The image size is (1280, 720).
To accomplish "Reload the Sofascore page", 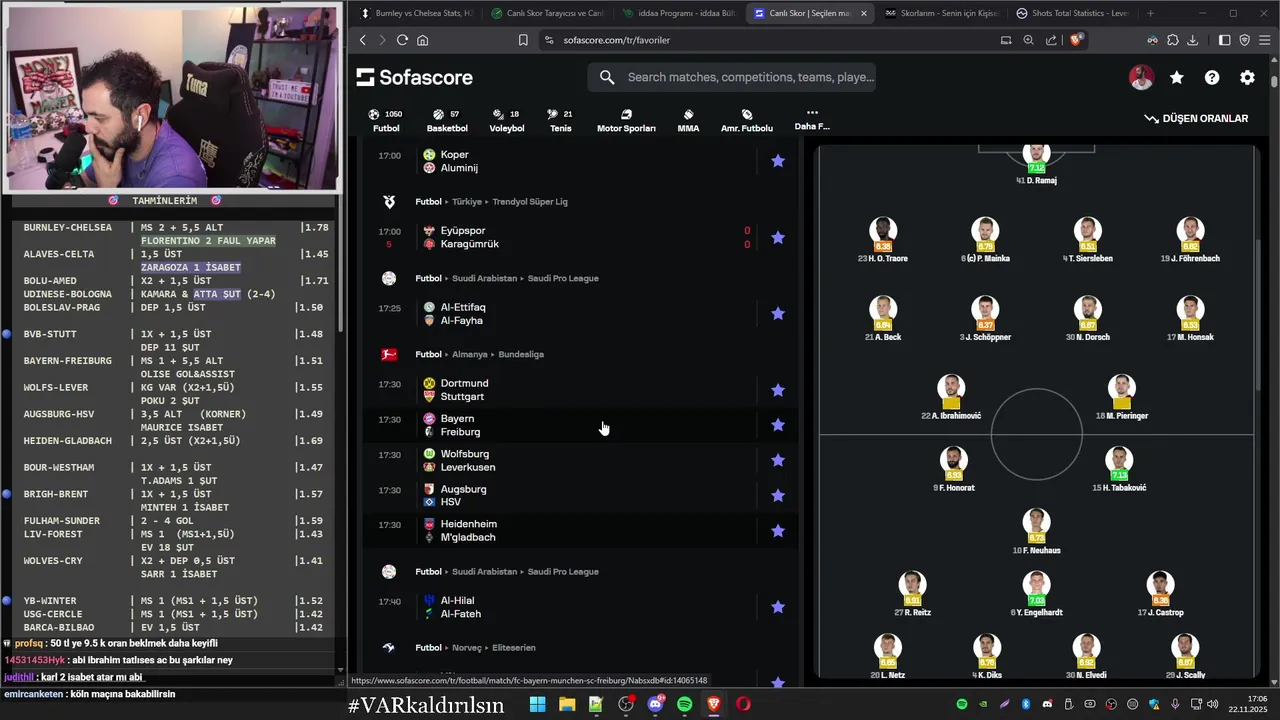I will pos(402,40).
